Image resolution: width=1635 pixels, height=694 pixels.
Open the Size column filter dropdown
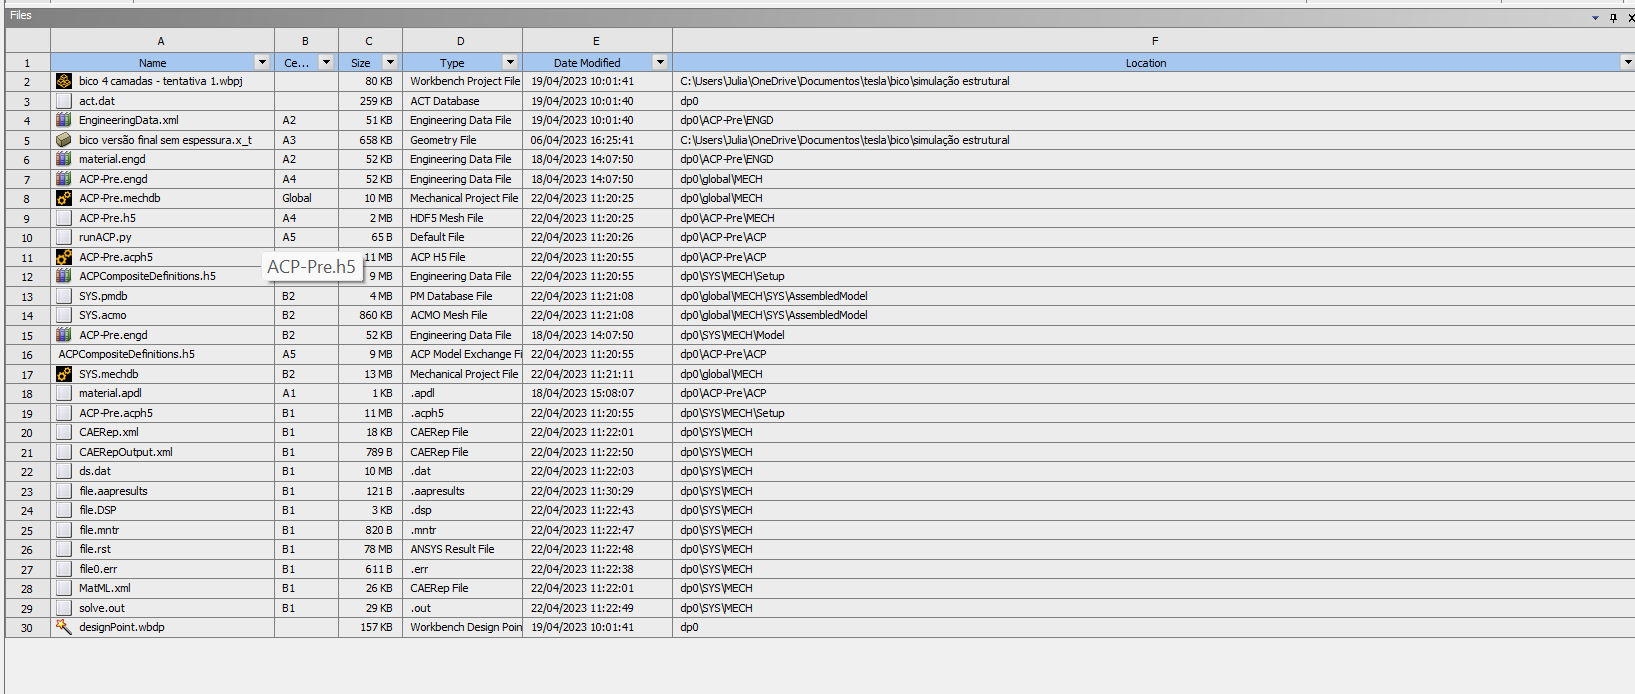390,62
